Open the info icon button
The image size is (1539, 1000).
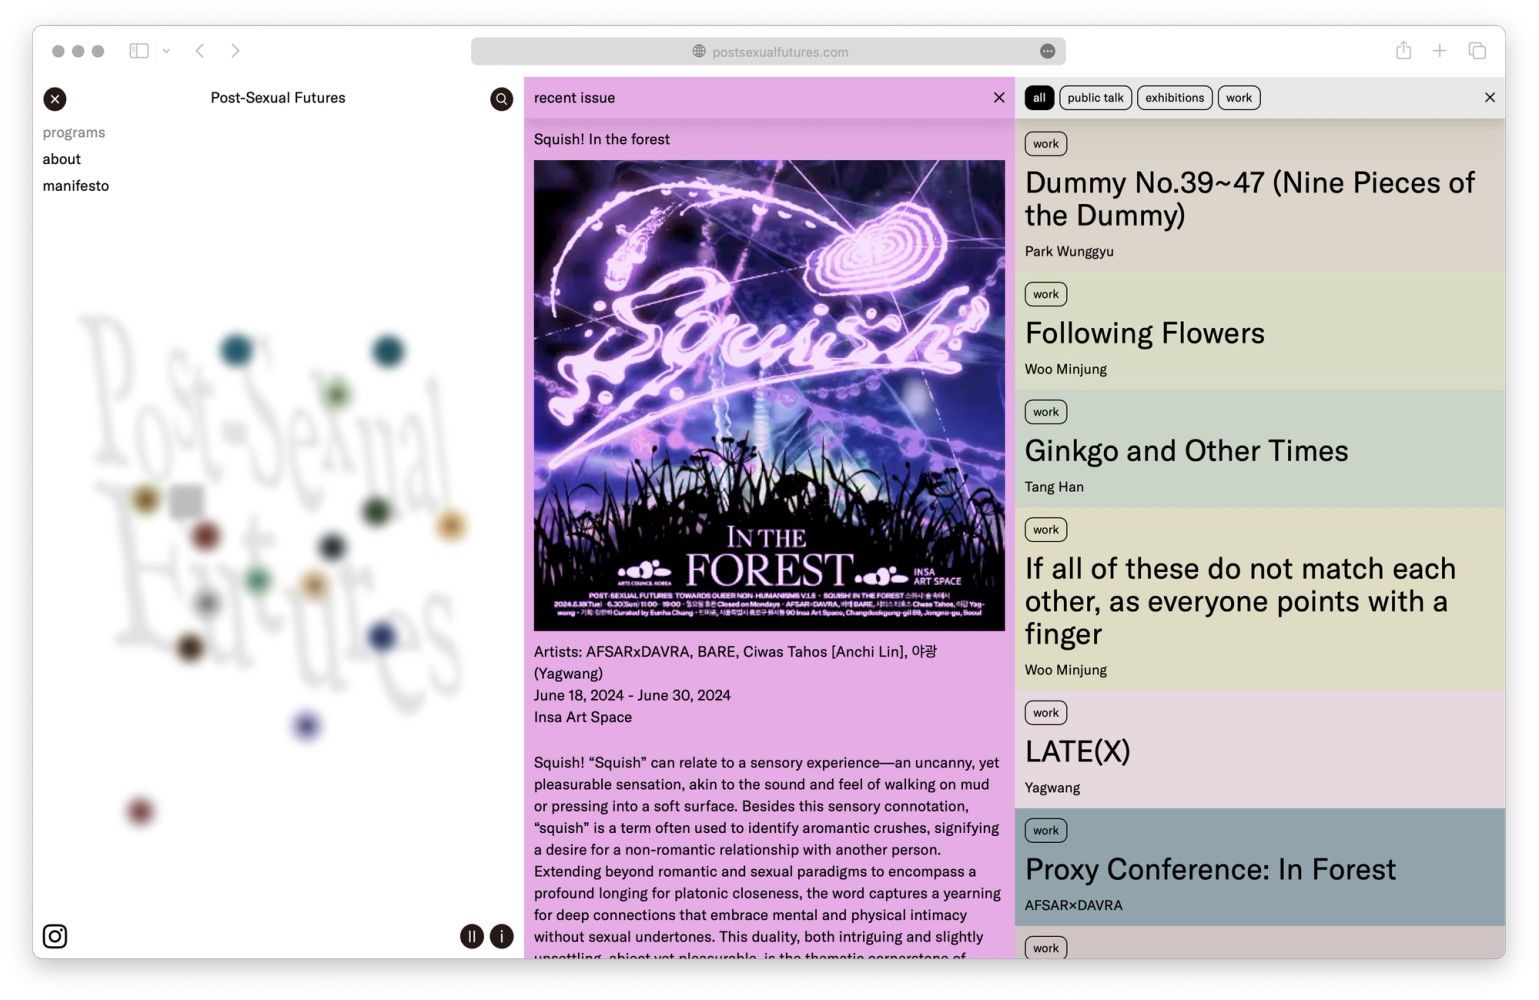pos(502,936)
